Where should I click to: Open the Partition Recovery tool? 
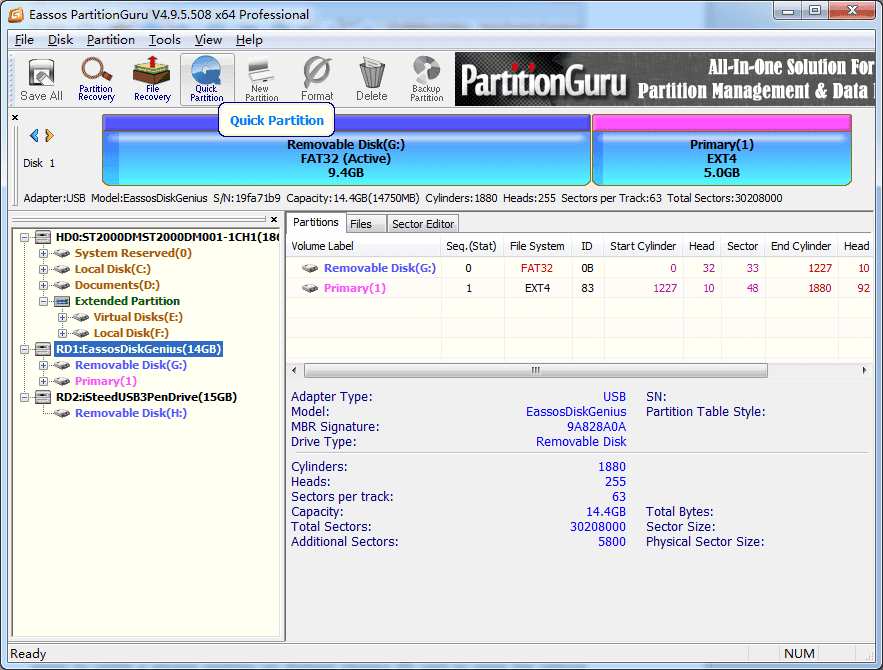96,79
